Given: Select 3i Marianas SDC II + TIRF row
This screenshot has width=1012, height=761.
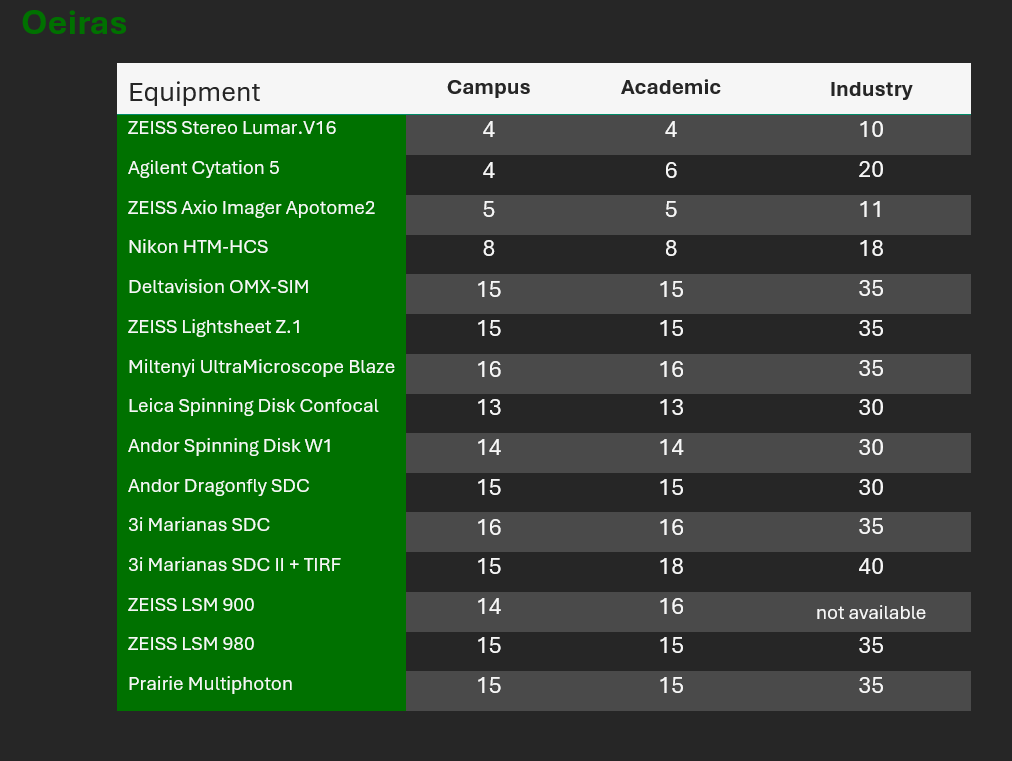Looking at the screenshot, I should 234,565.
